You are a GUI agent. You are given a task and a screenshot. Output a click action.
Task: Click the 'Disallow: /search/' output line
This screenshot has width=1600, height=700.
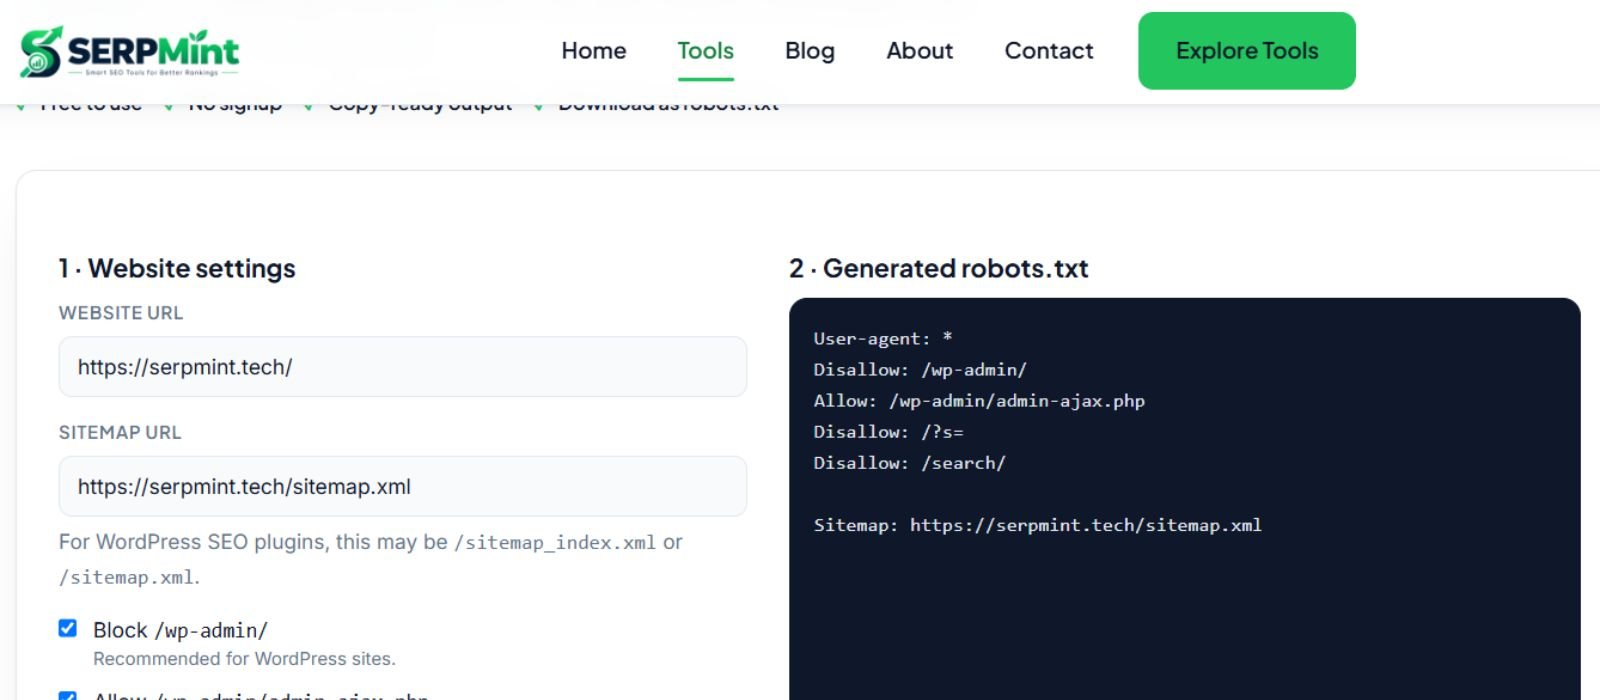coord(909,463)
